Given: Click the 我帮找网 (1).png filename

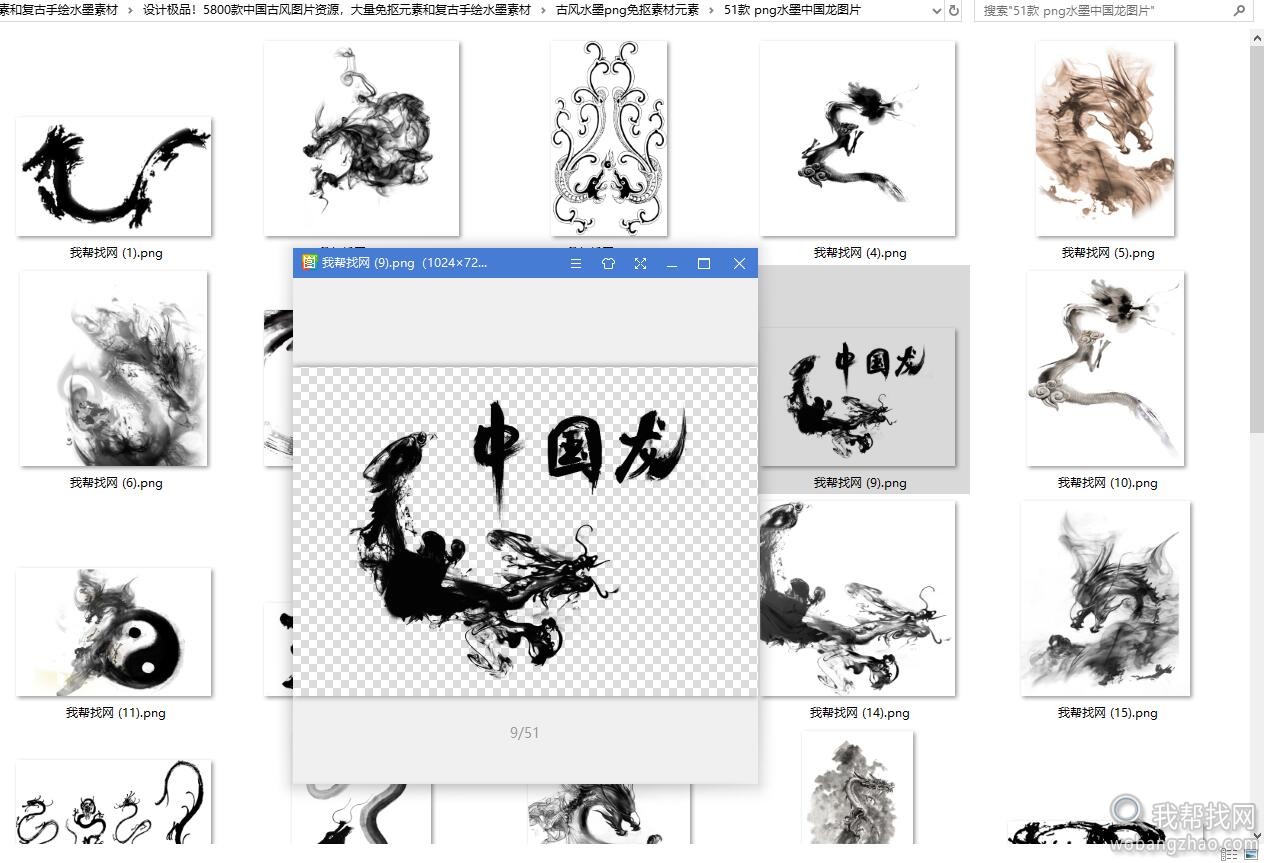Looking at the screenshot, I should pos(116,253).
